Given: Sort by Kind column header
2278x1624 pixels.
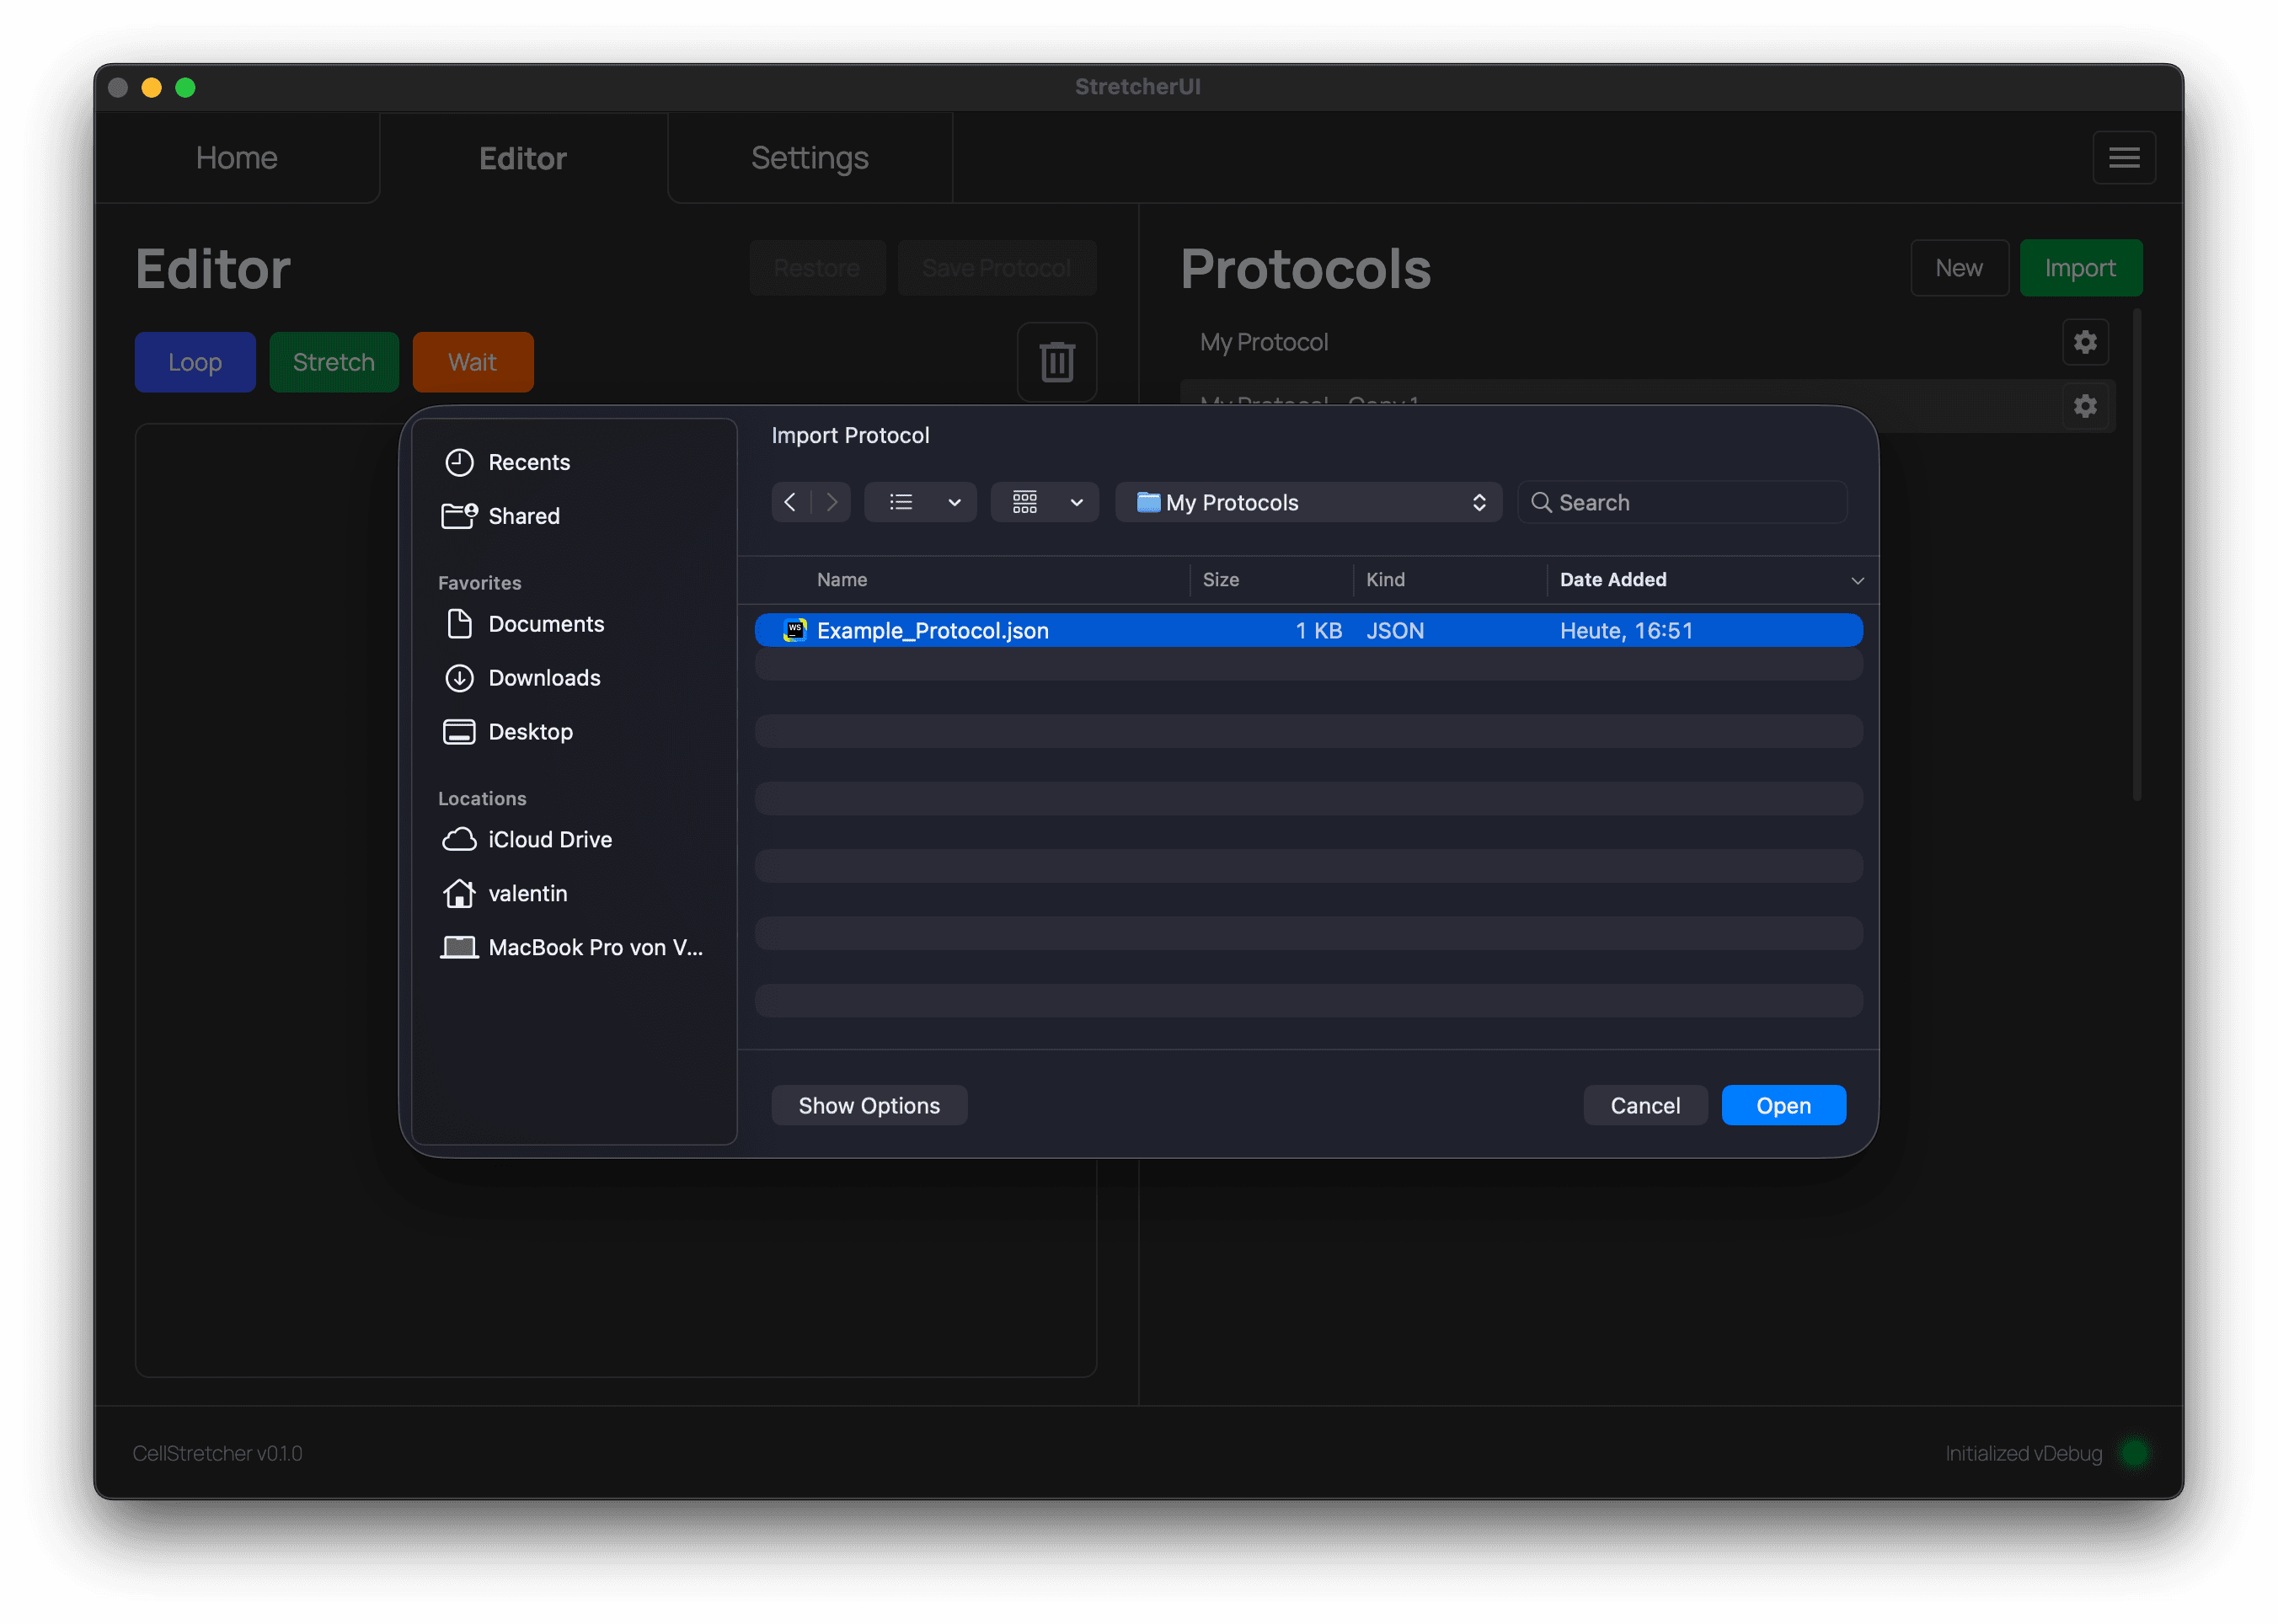Looking at the screenshot, I should pos(1385,580).
